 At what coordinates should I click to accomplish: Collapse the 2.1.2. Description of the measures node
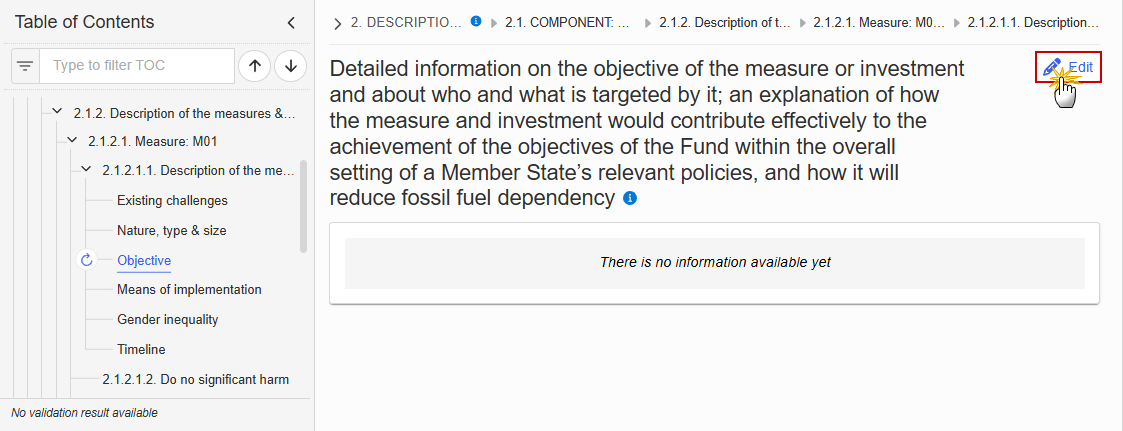click(x=57, y=112)
